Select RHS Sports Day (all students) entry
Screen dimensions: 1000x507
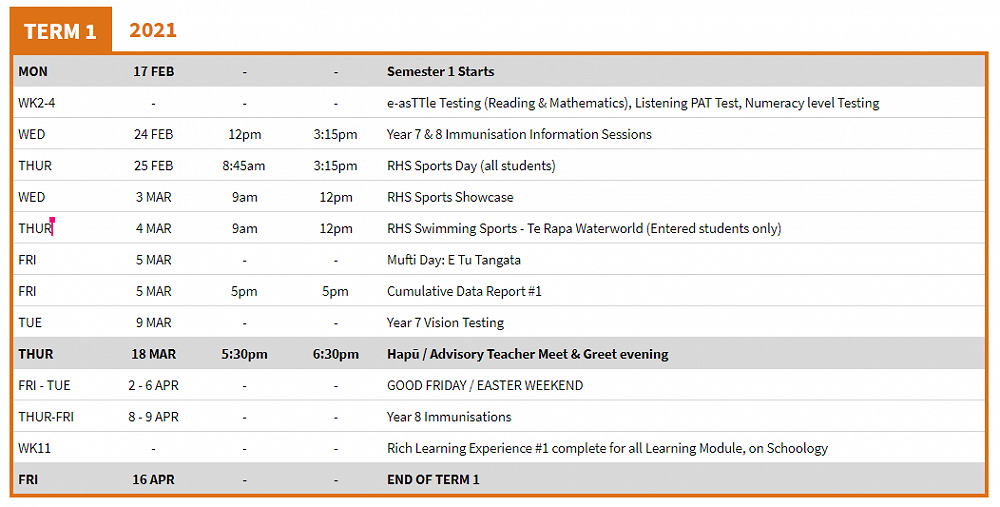[x=471, y=166]
